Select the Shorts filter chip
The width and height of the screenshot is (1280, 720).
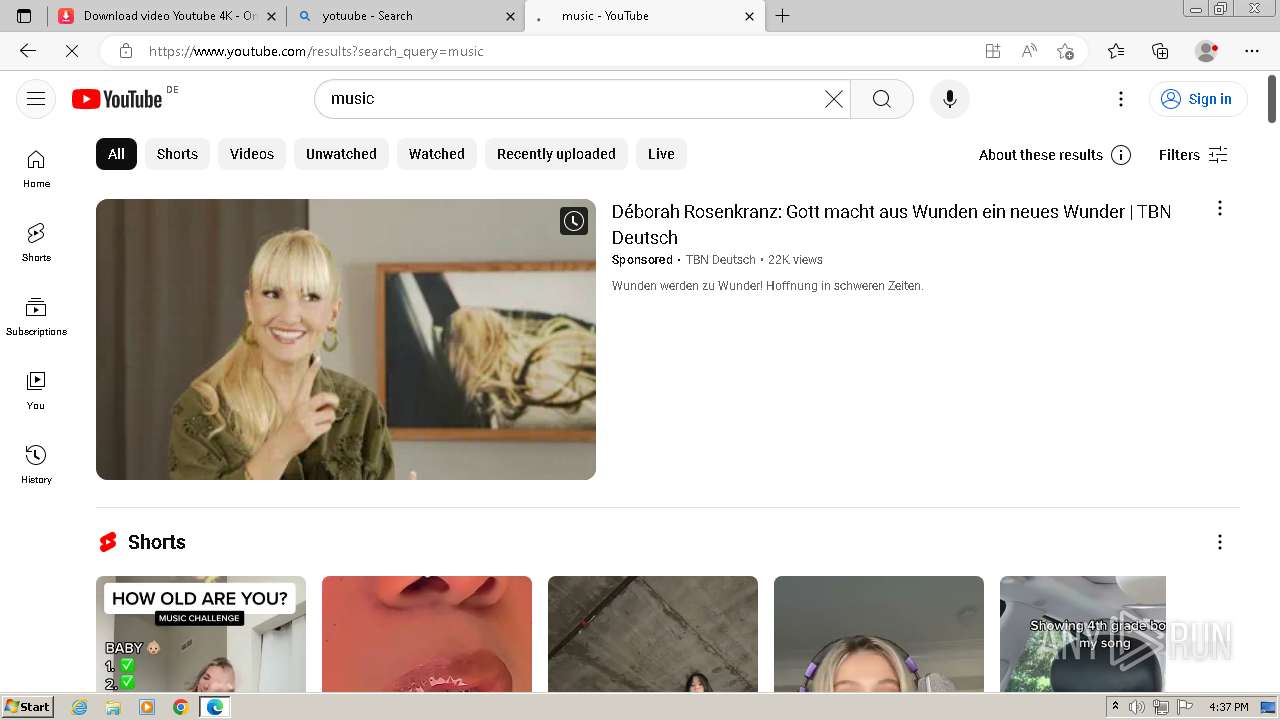point(177,154)
